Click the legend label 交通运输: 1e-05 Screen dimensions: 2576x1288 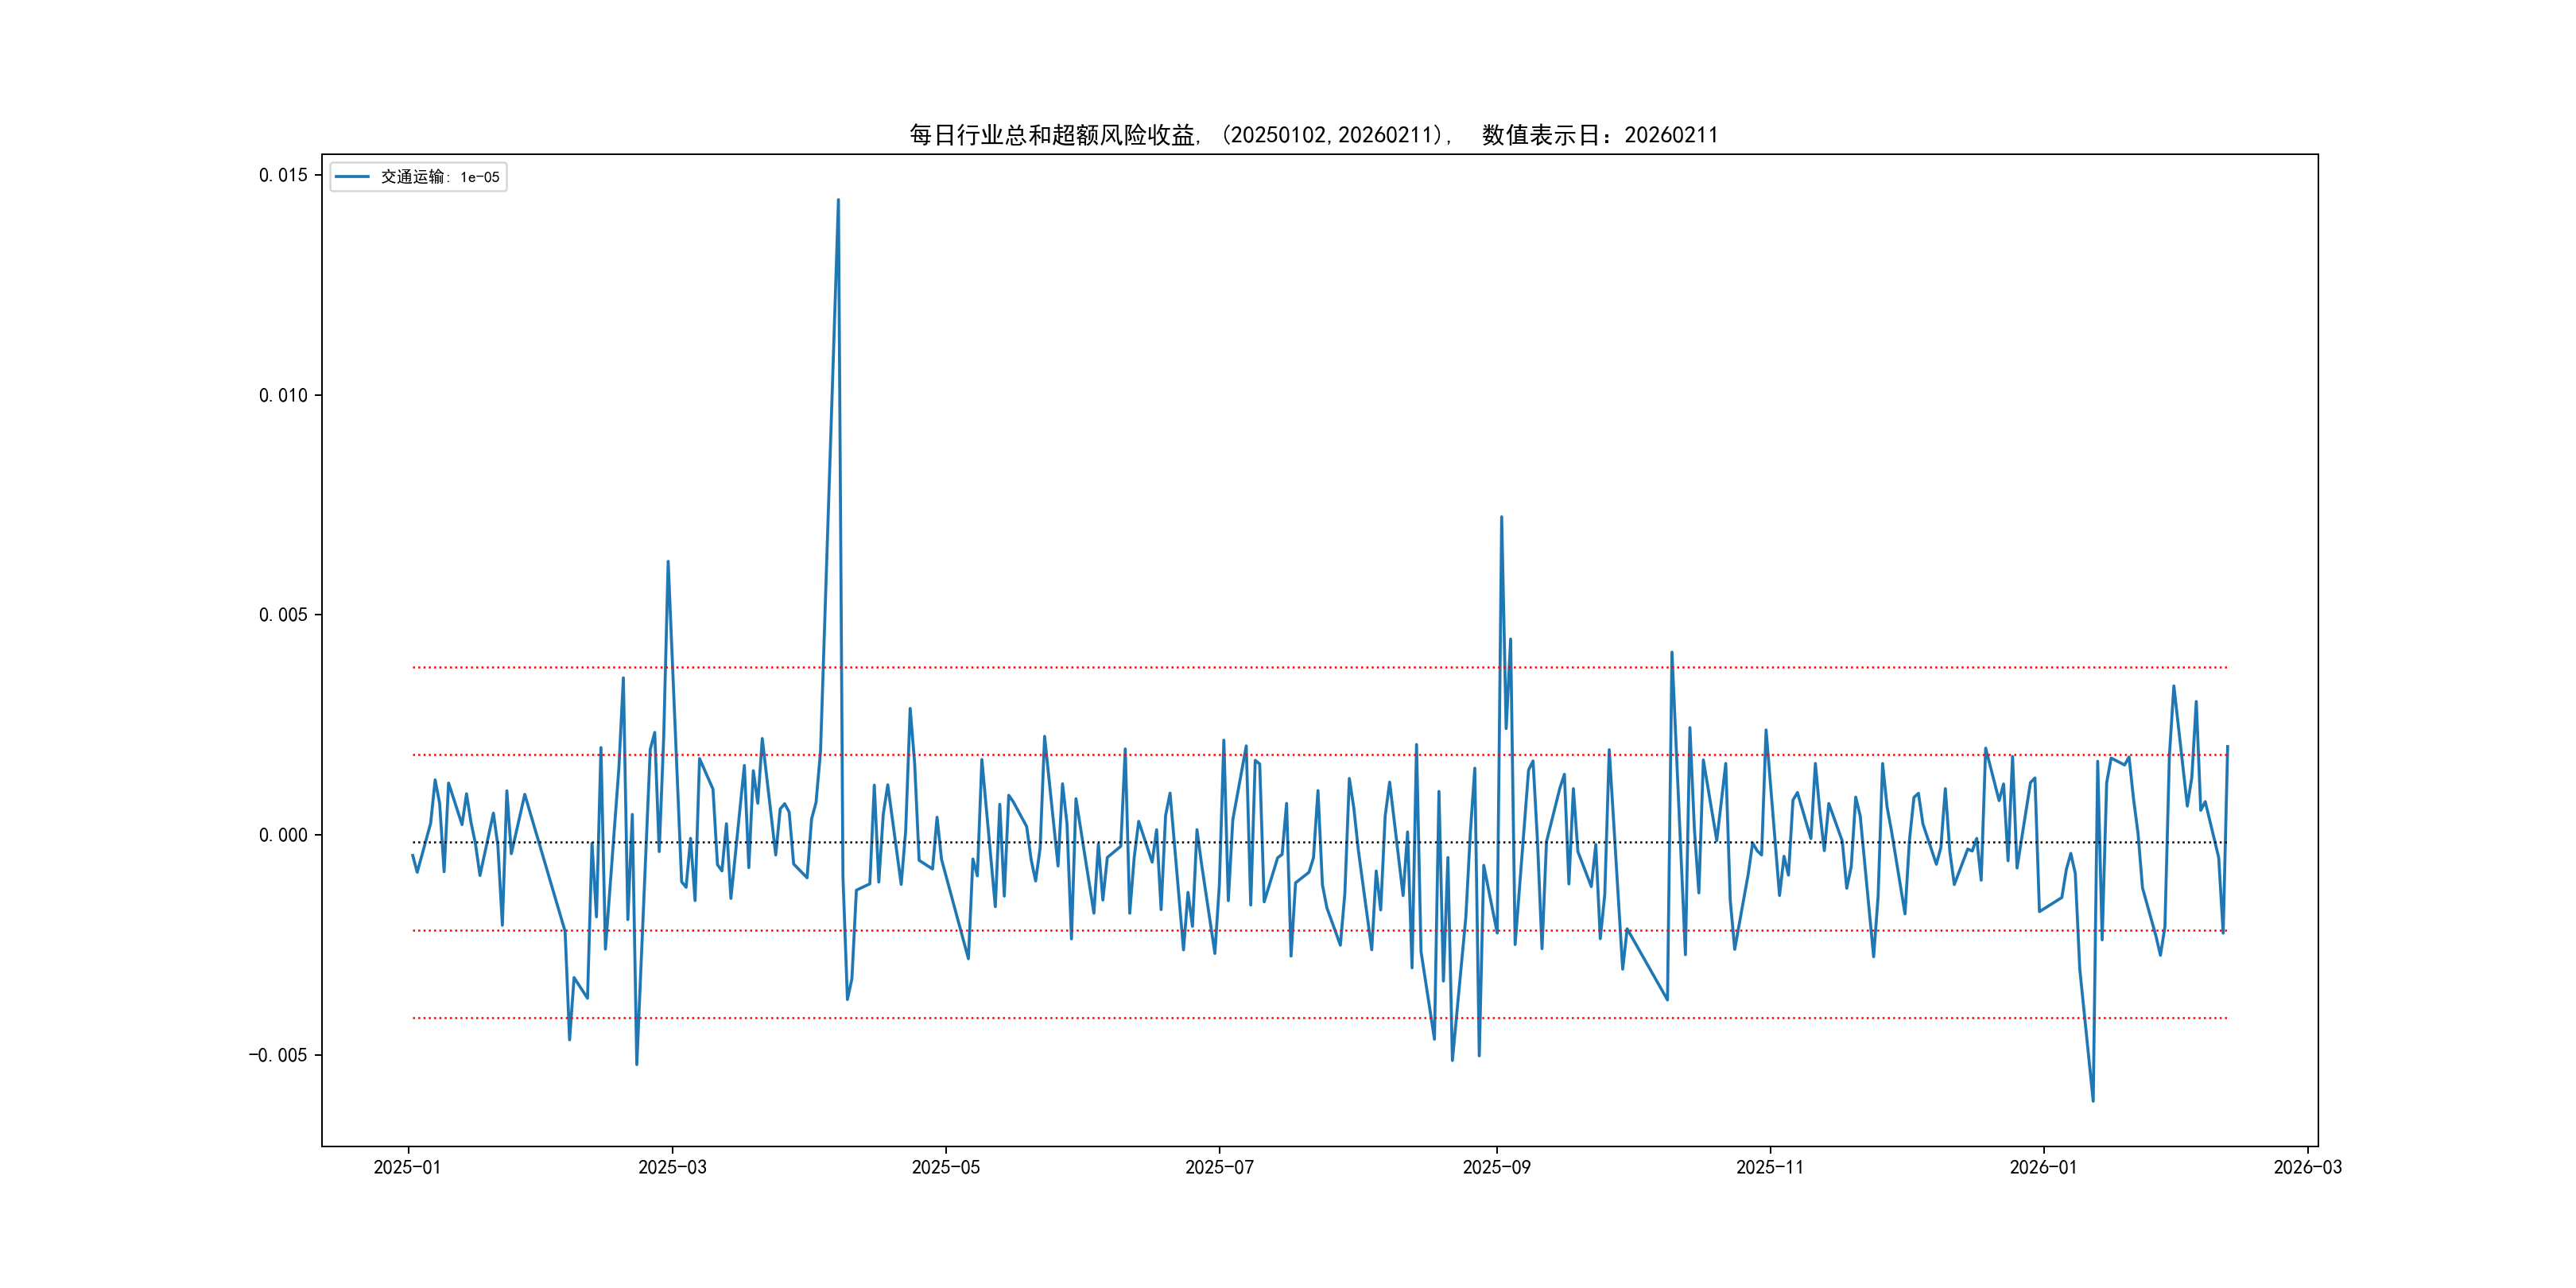439,177
